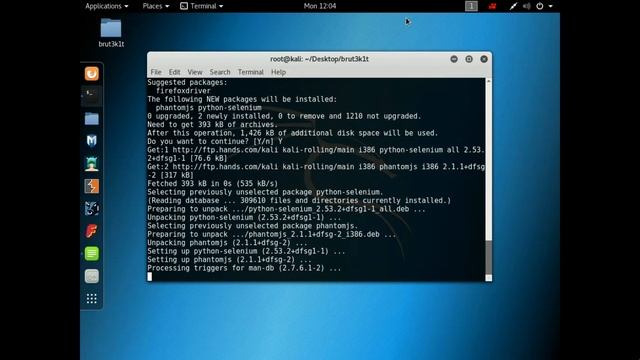Open the Files folder icon in the dock
Image resolution: width=640 pixels, height=360 pixels.
[91, 118]
